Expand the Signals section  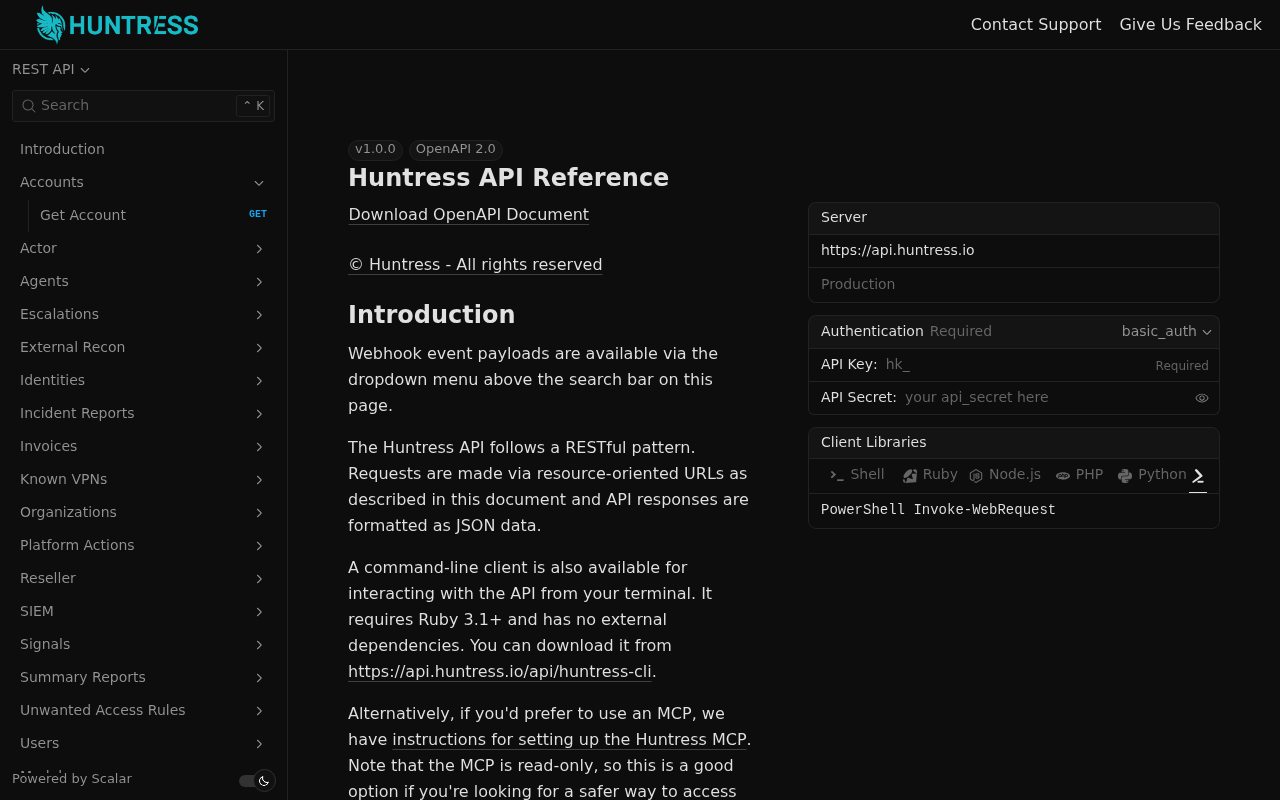click(259, 645)
